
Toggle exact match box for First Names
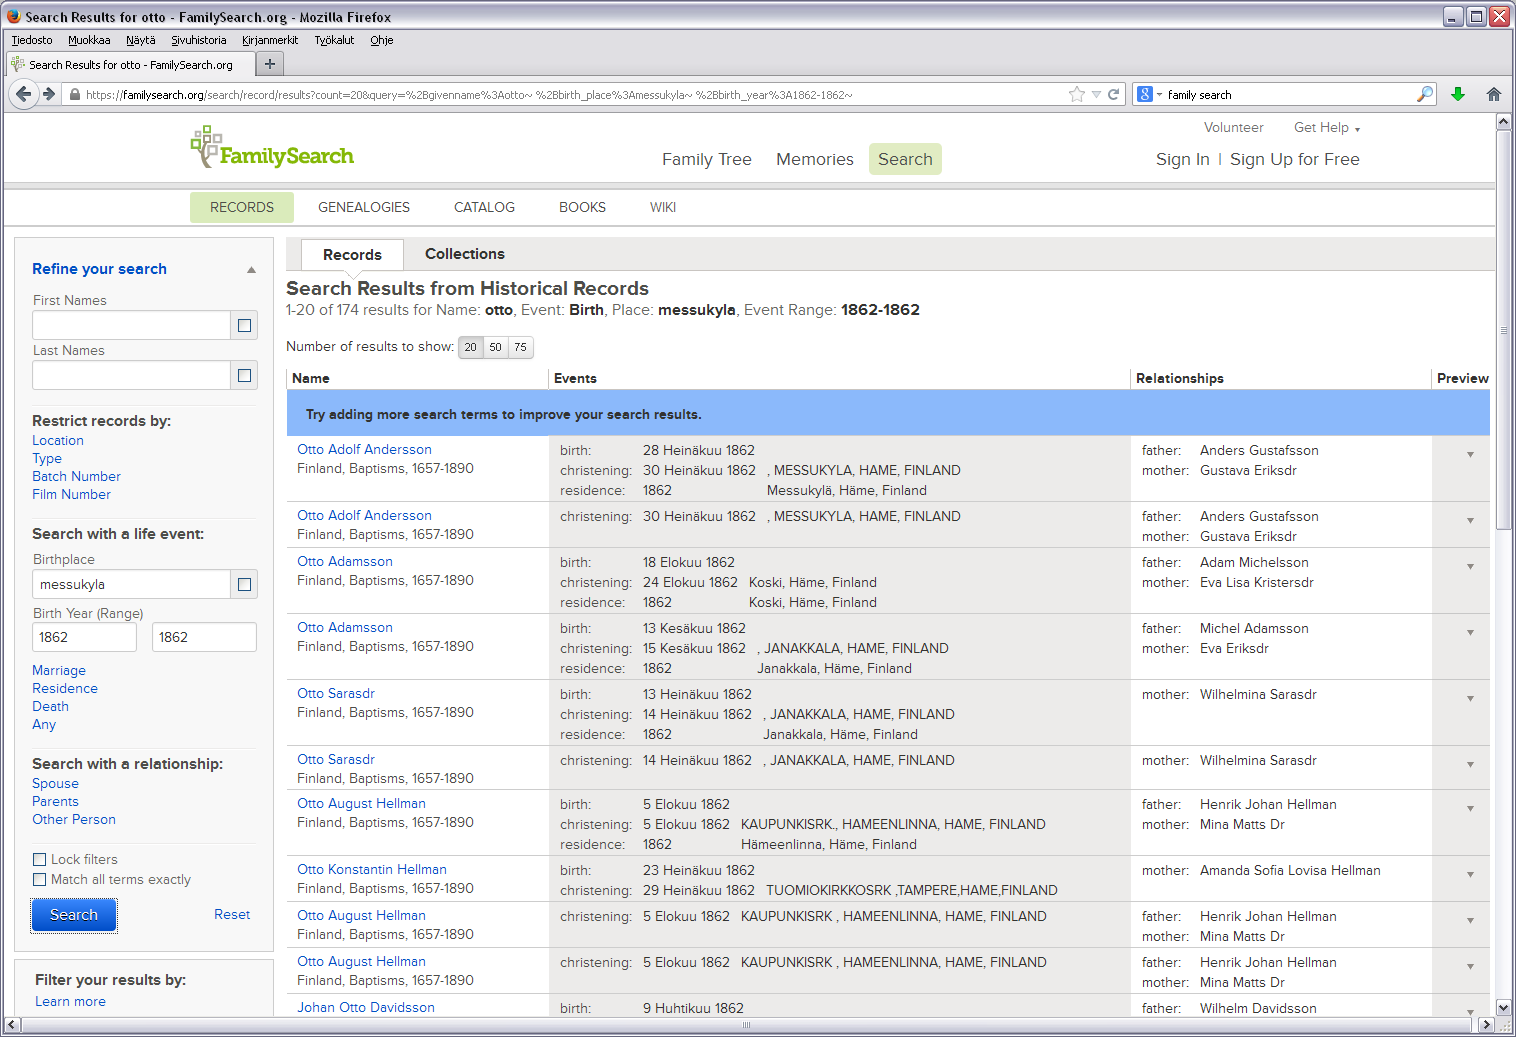coord(244,325)
